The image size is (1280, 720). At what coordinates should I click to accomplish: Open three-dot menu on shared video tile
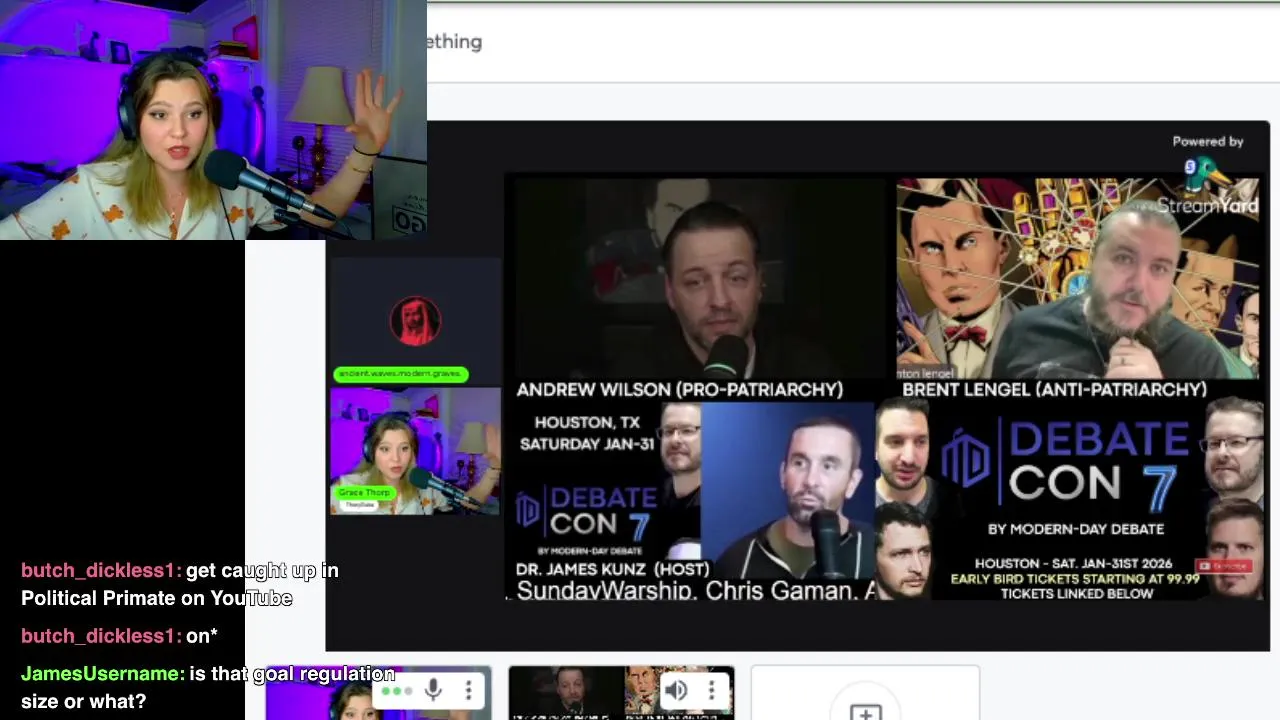[711, 690]
